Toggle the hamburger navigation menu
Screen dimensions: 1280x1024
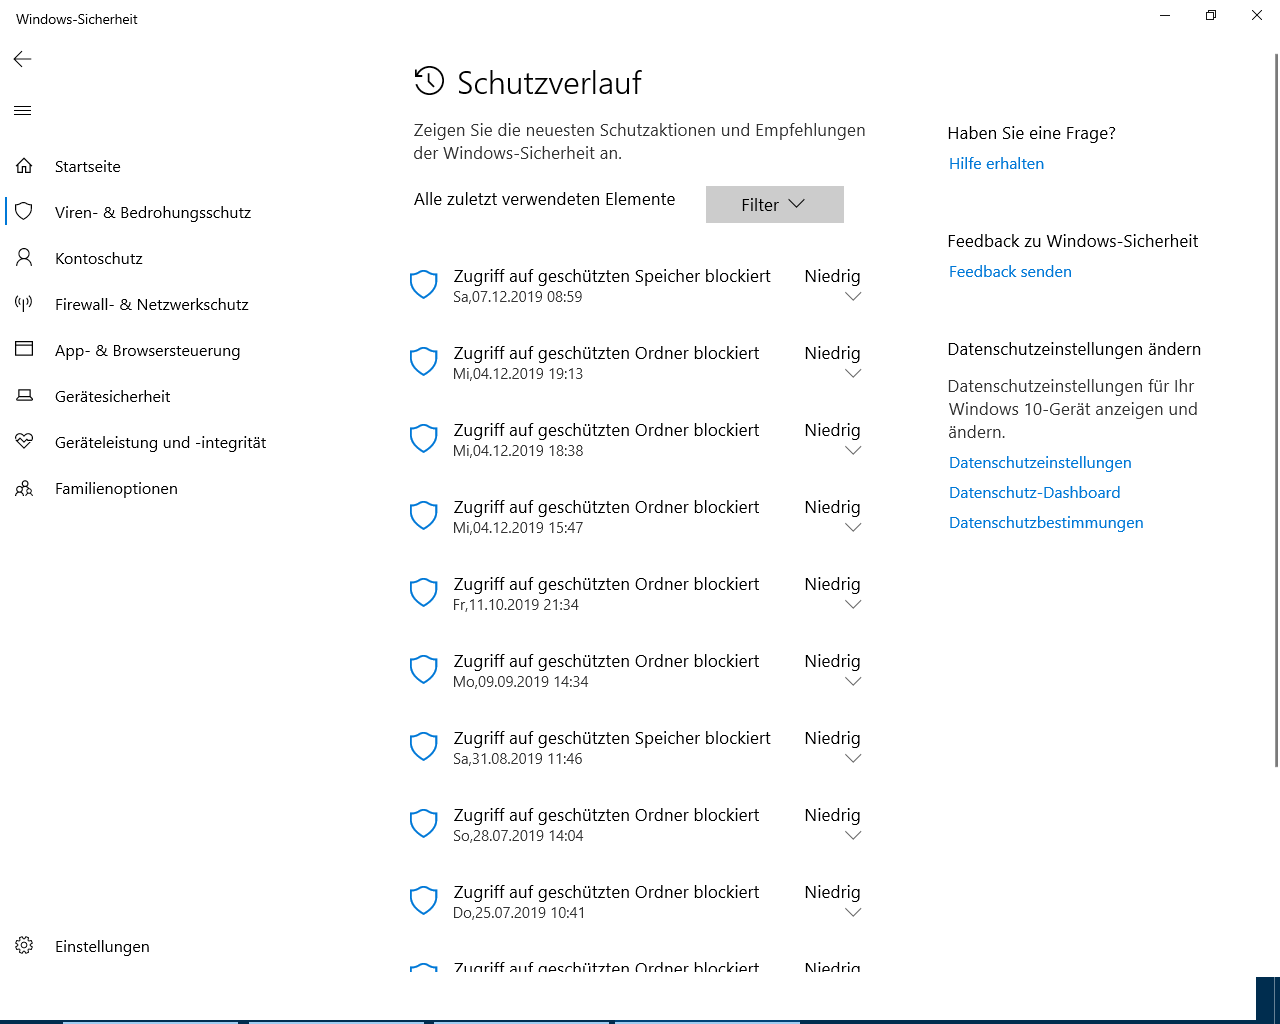click(x=23, y=110)
